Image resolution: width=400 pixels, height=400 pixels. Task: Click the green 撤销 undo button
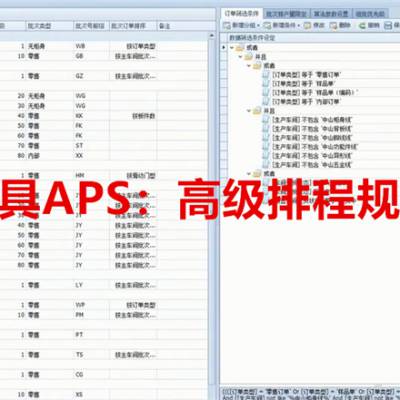tap(369, 25)
